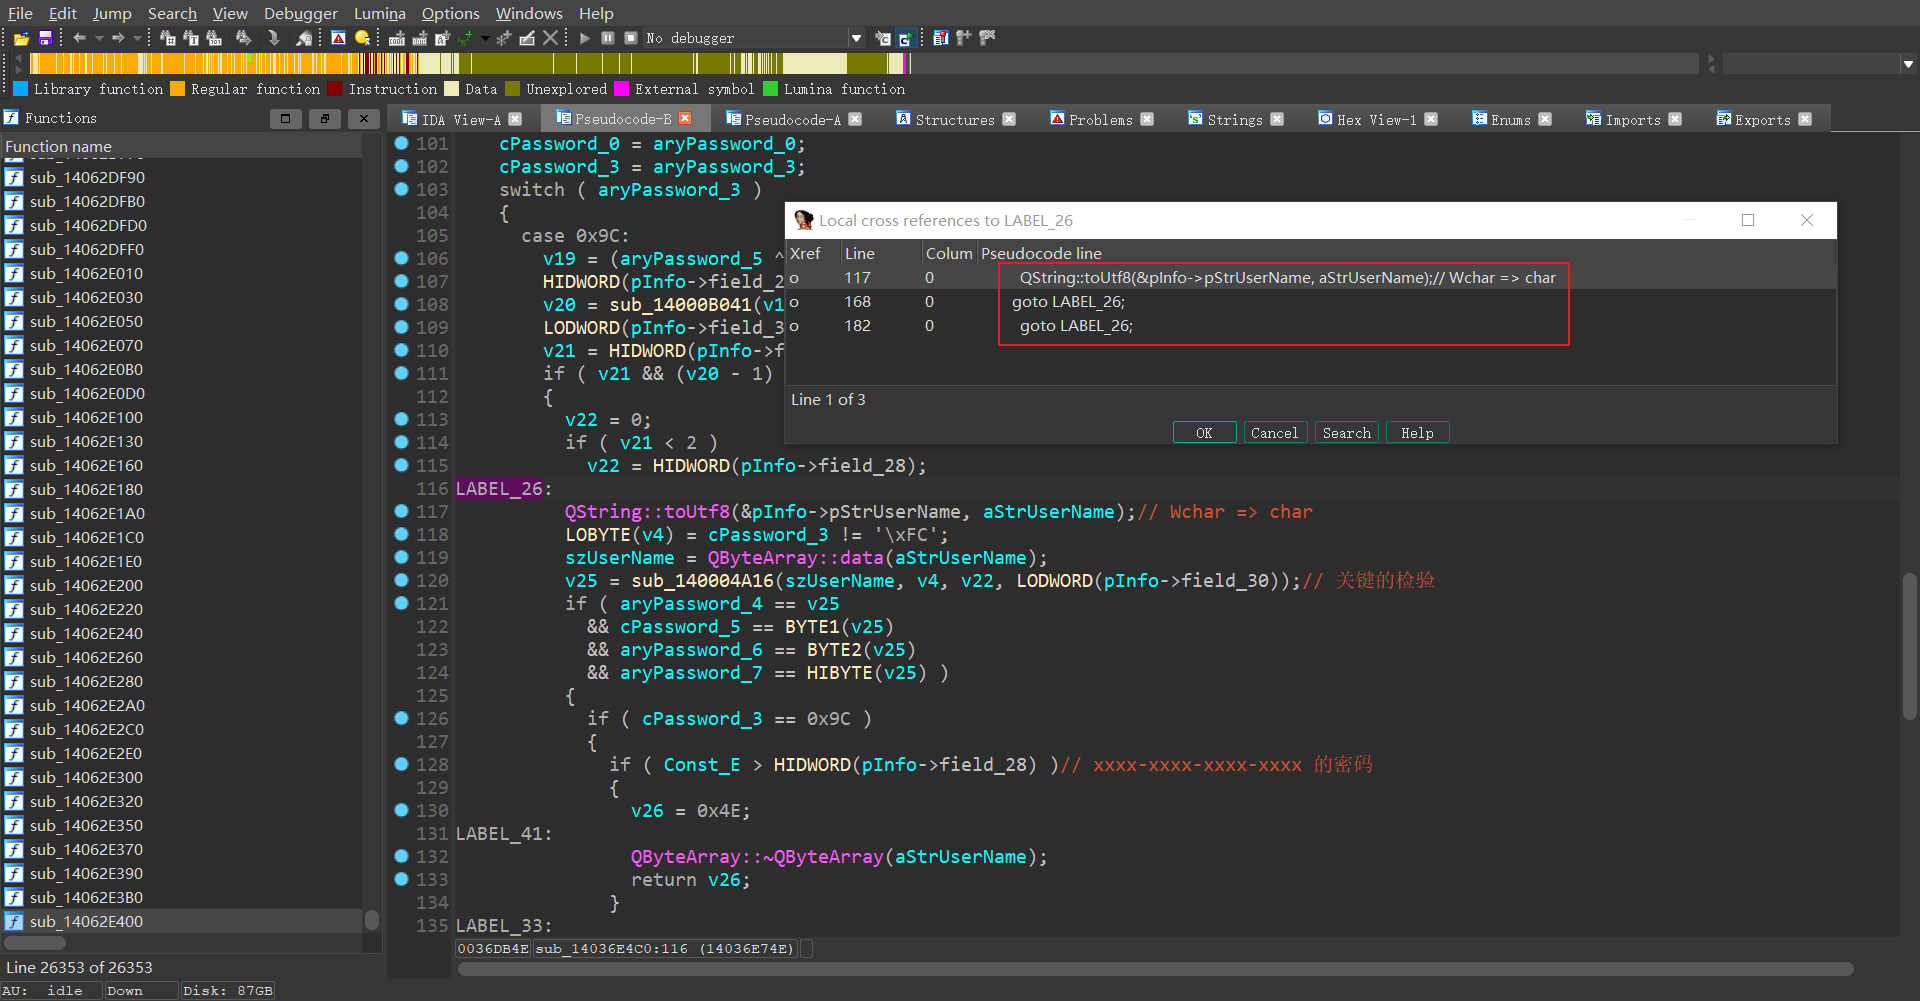This screenshot has height=1001, width=1920.
Task: Click the delete X toolbar icon
Action: [x=550, y=38]
